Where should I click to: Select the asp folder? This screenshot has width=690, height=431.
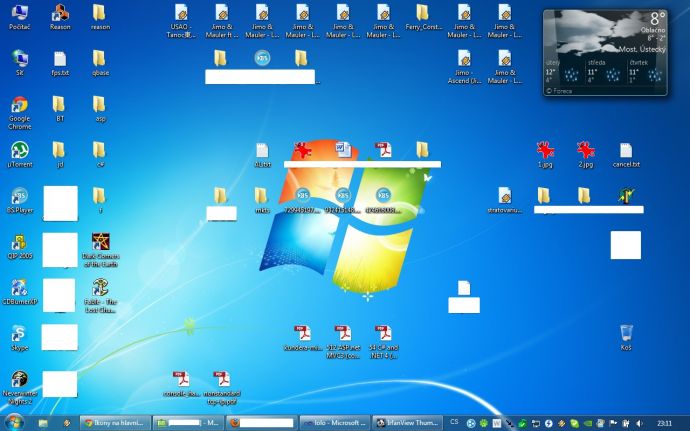[x=100, y=108]
